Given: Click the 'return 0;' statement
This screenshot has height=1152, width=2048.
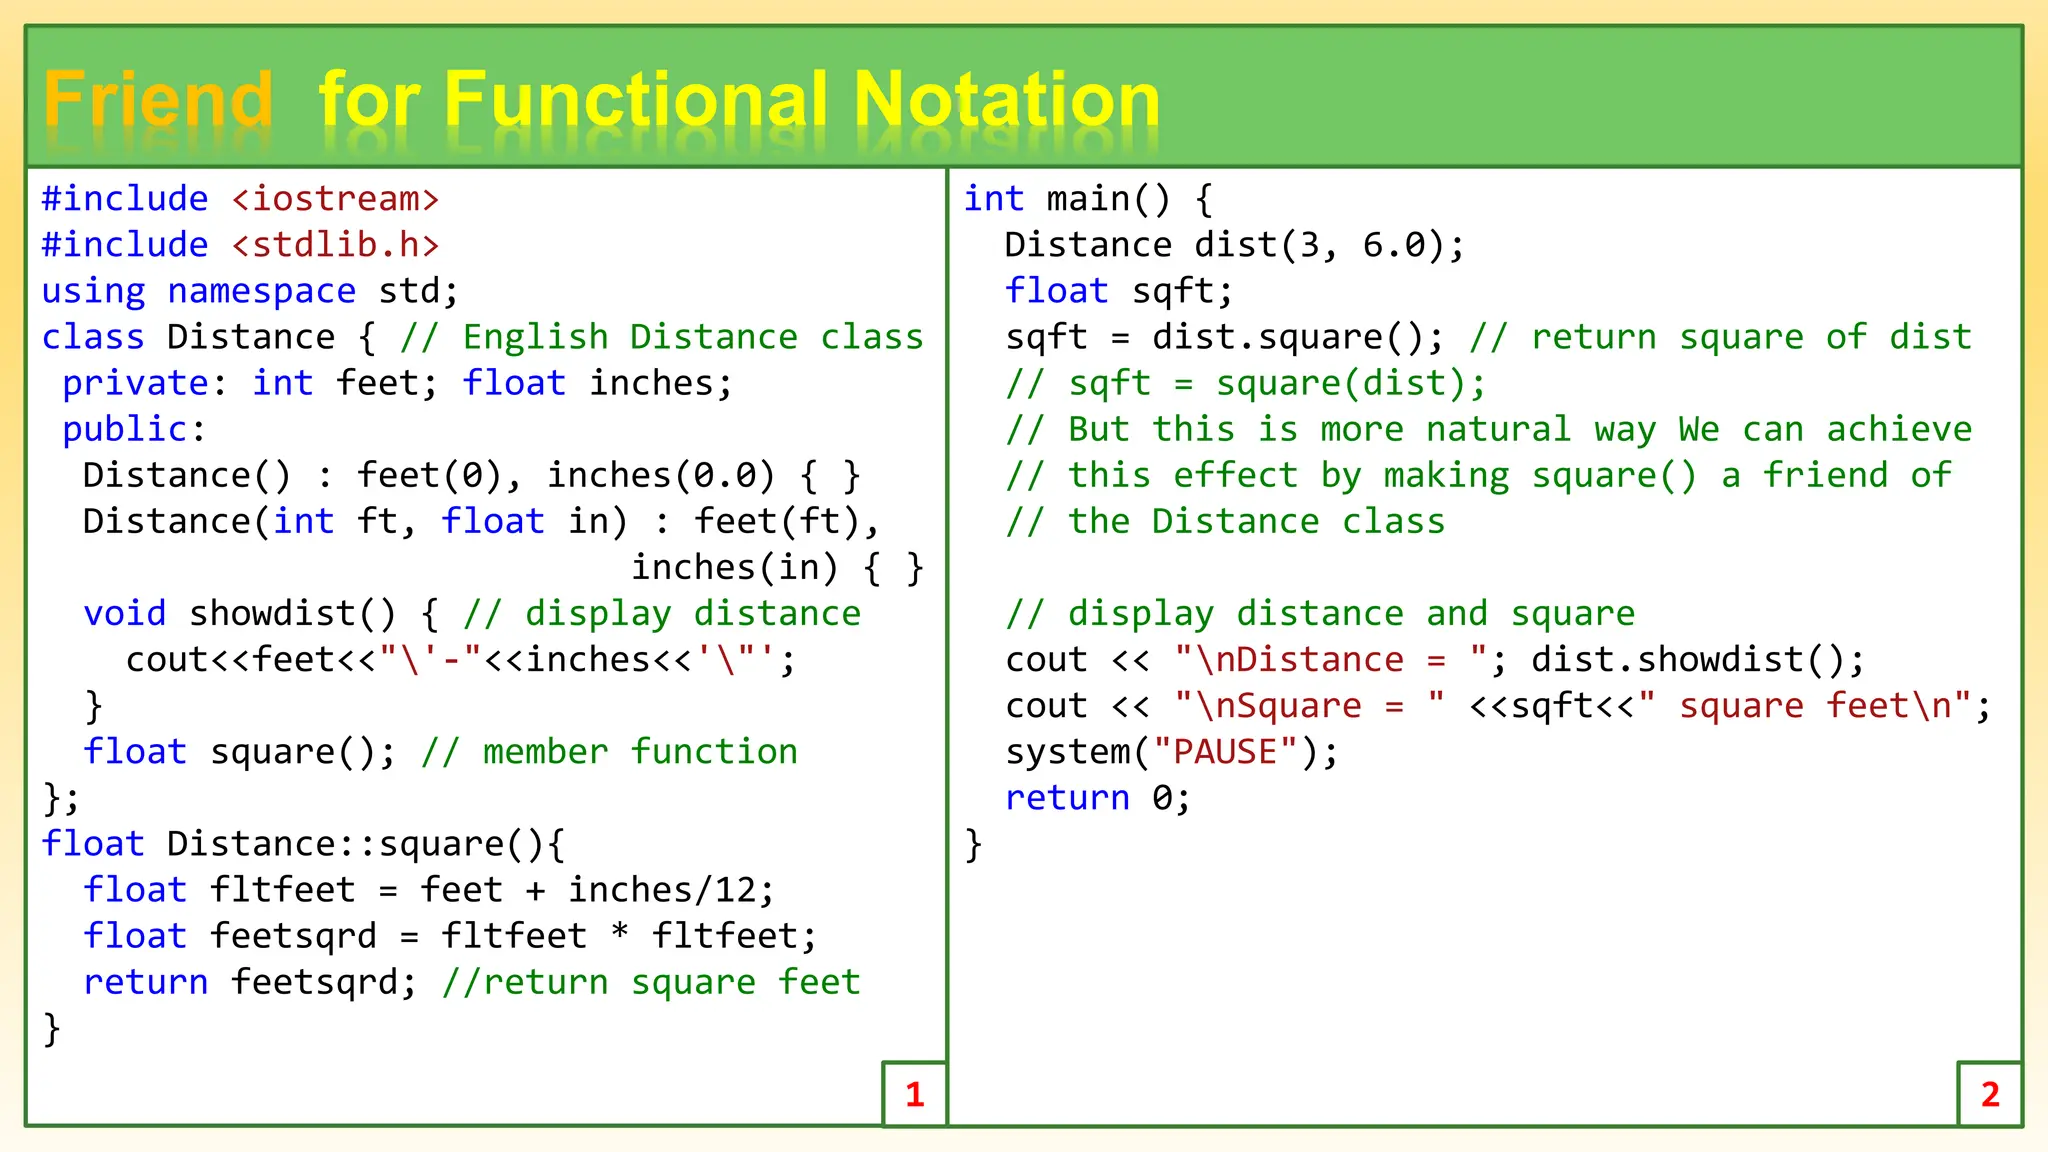Looking at the screenshot, I should [x=1098, y=797].
